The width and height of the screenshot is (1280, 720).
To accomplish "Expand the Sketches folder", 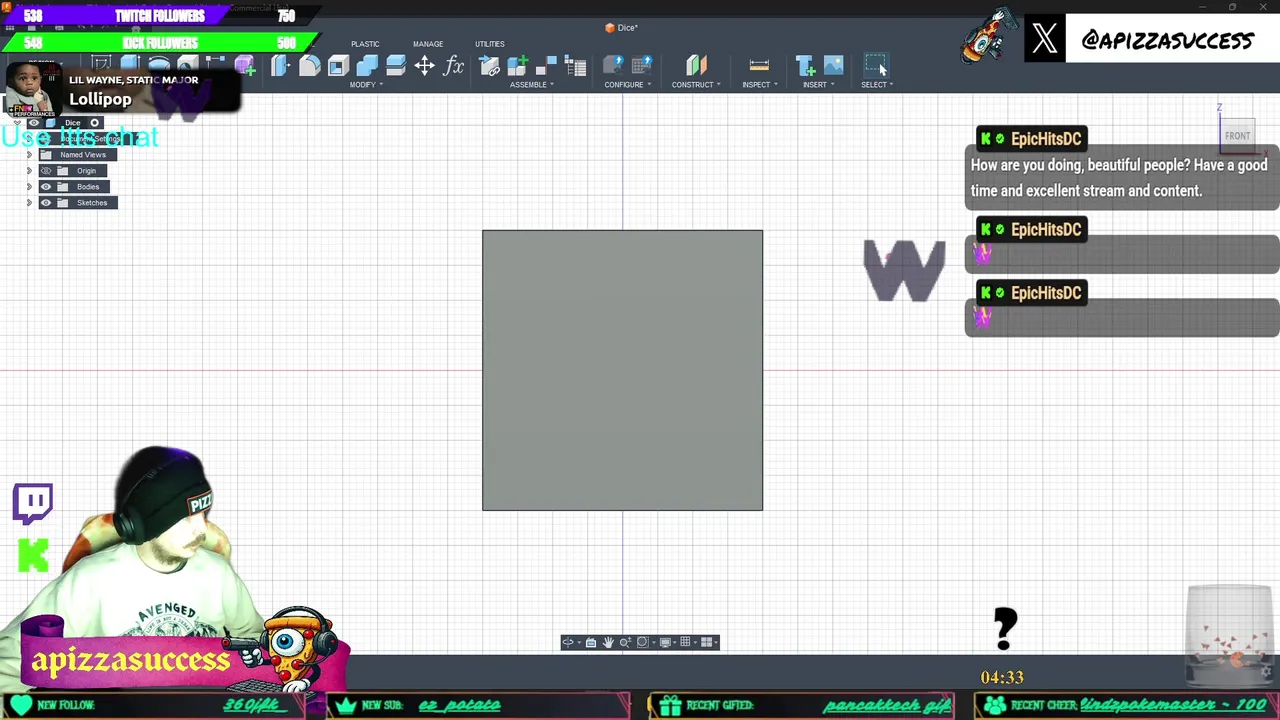I will point(29,203).
